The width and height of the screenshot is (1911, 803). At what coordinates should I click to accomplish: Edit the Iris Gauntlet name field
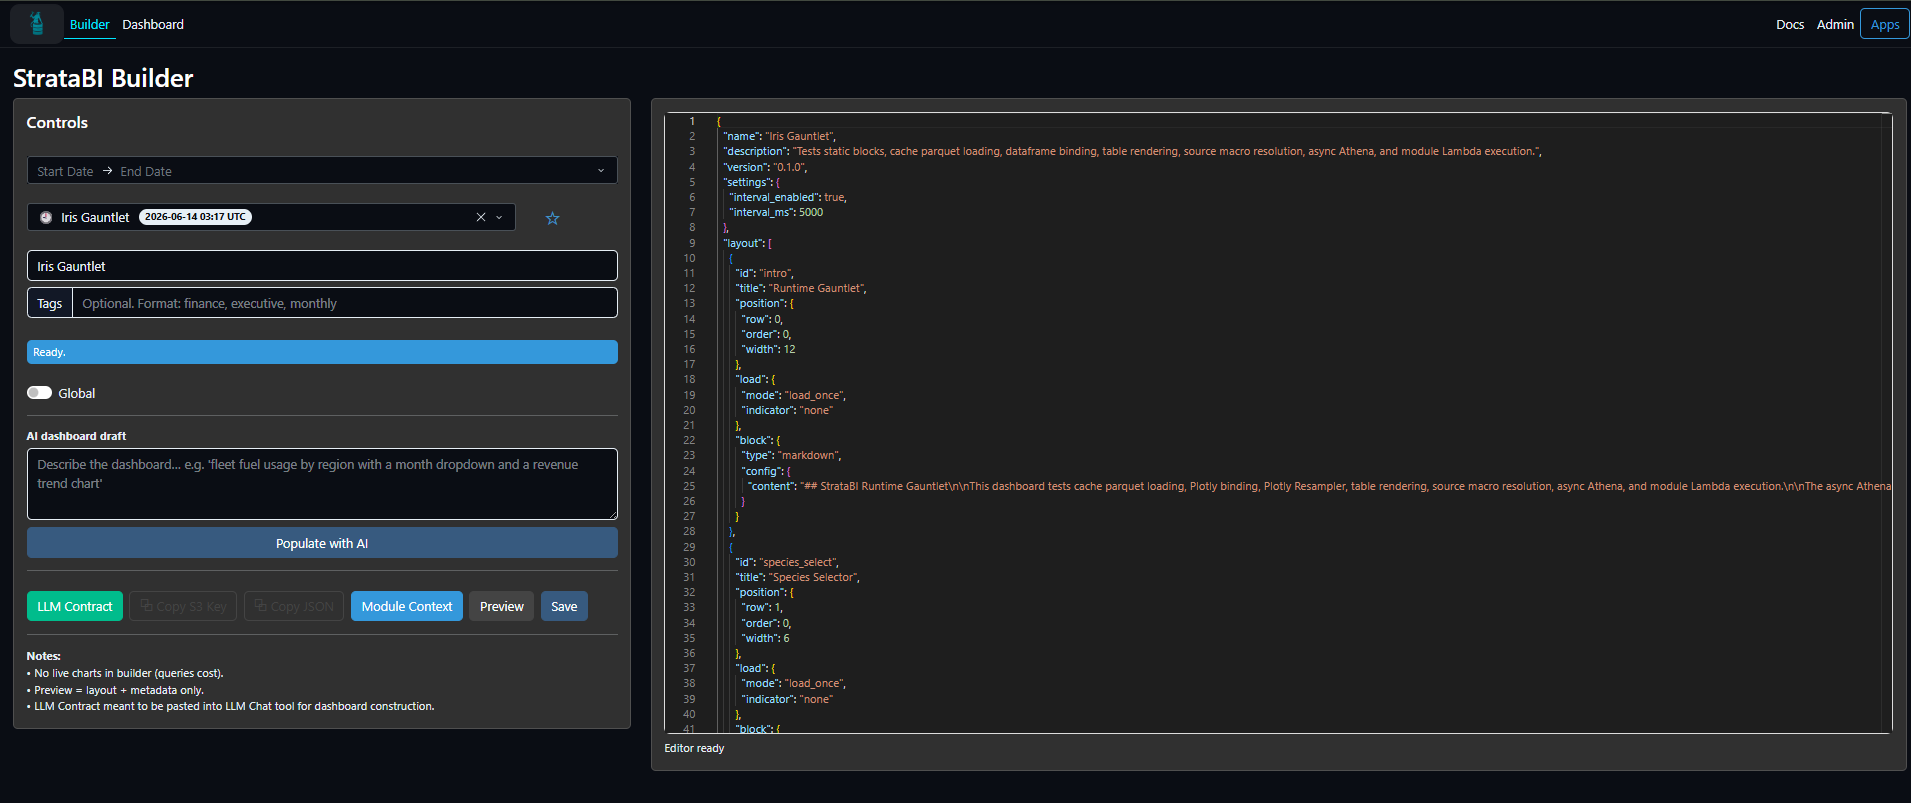pyautogui.click(x=322, y=266)
